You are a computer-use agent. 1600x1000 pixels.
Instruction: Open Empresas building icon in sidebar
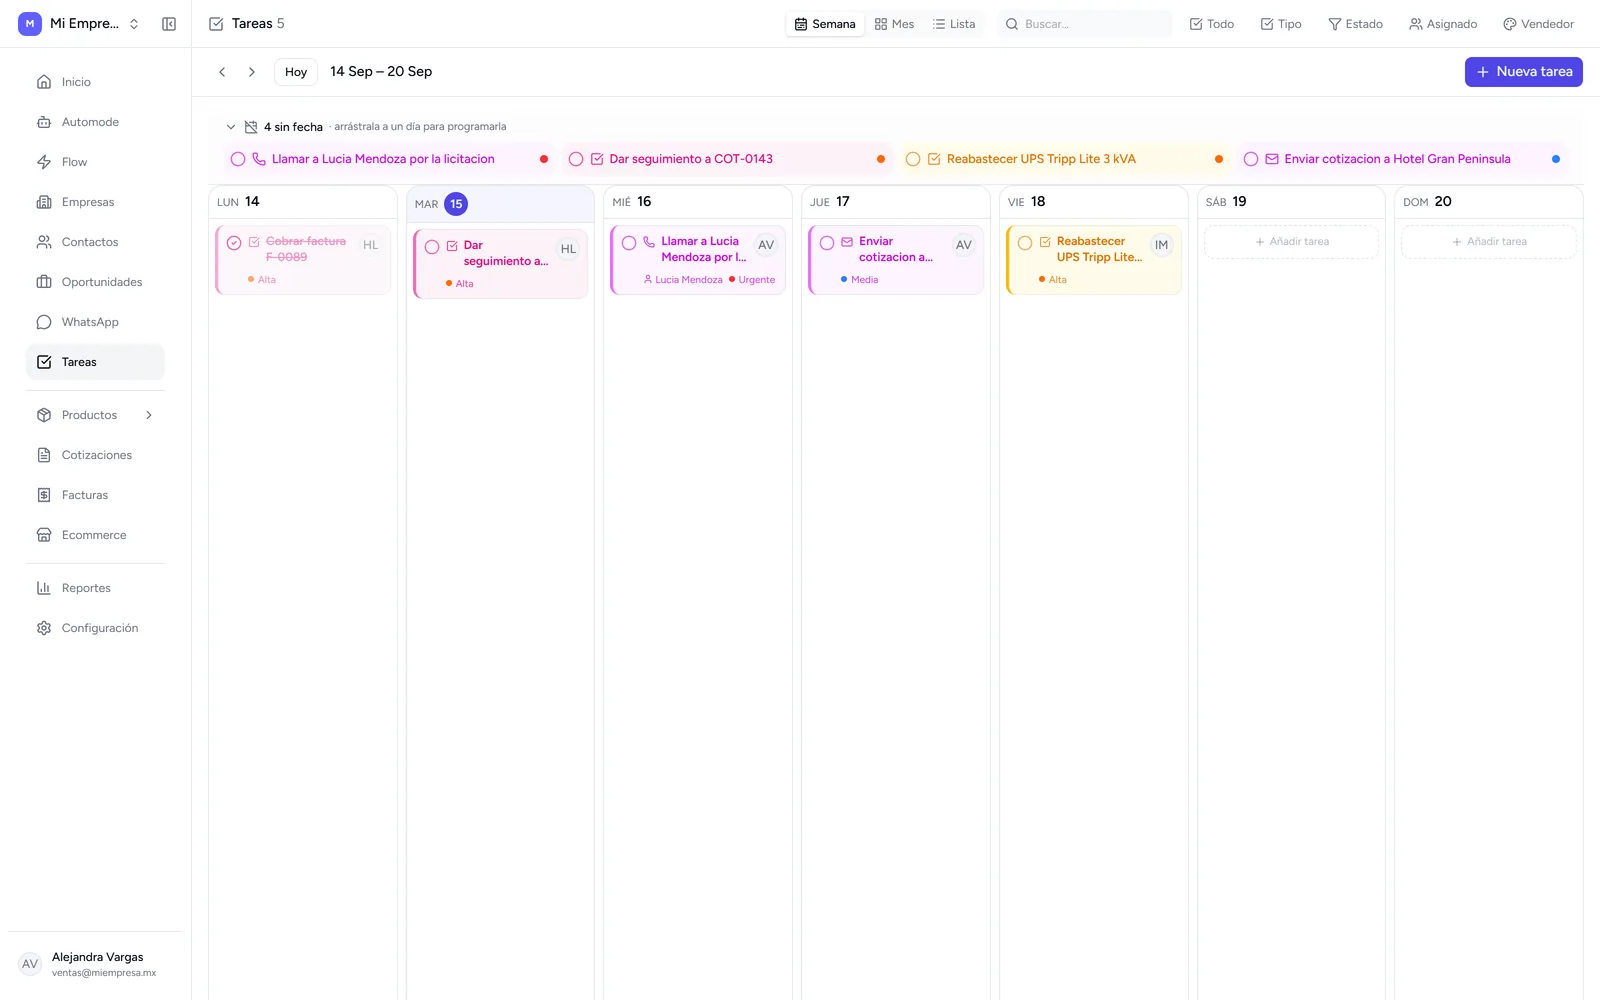(x=44, y=202)
